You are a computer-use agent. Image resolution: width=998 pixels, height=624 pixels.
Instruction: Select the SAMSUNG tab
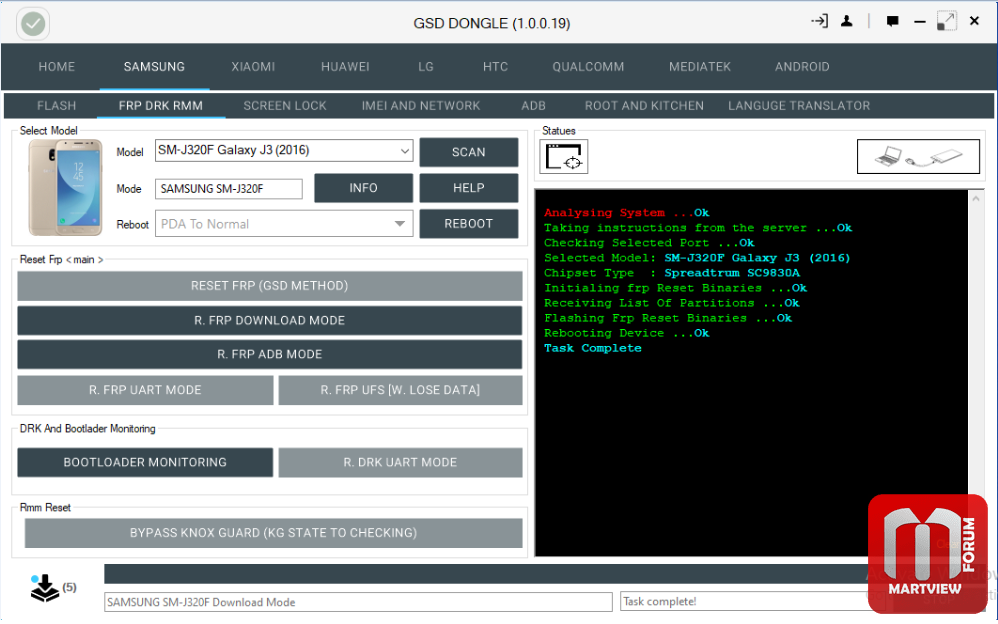[154, 67]
